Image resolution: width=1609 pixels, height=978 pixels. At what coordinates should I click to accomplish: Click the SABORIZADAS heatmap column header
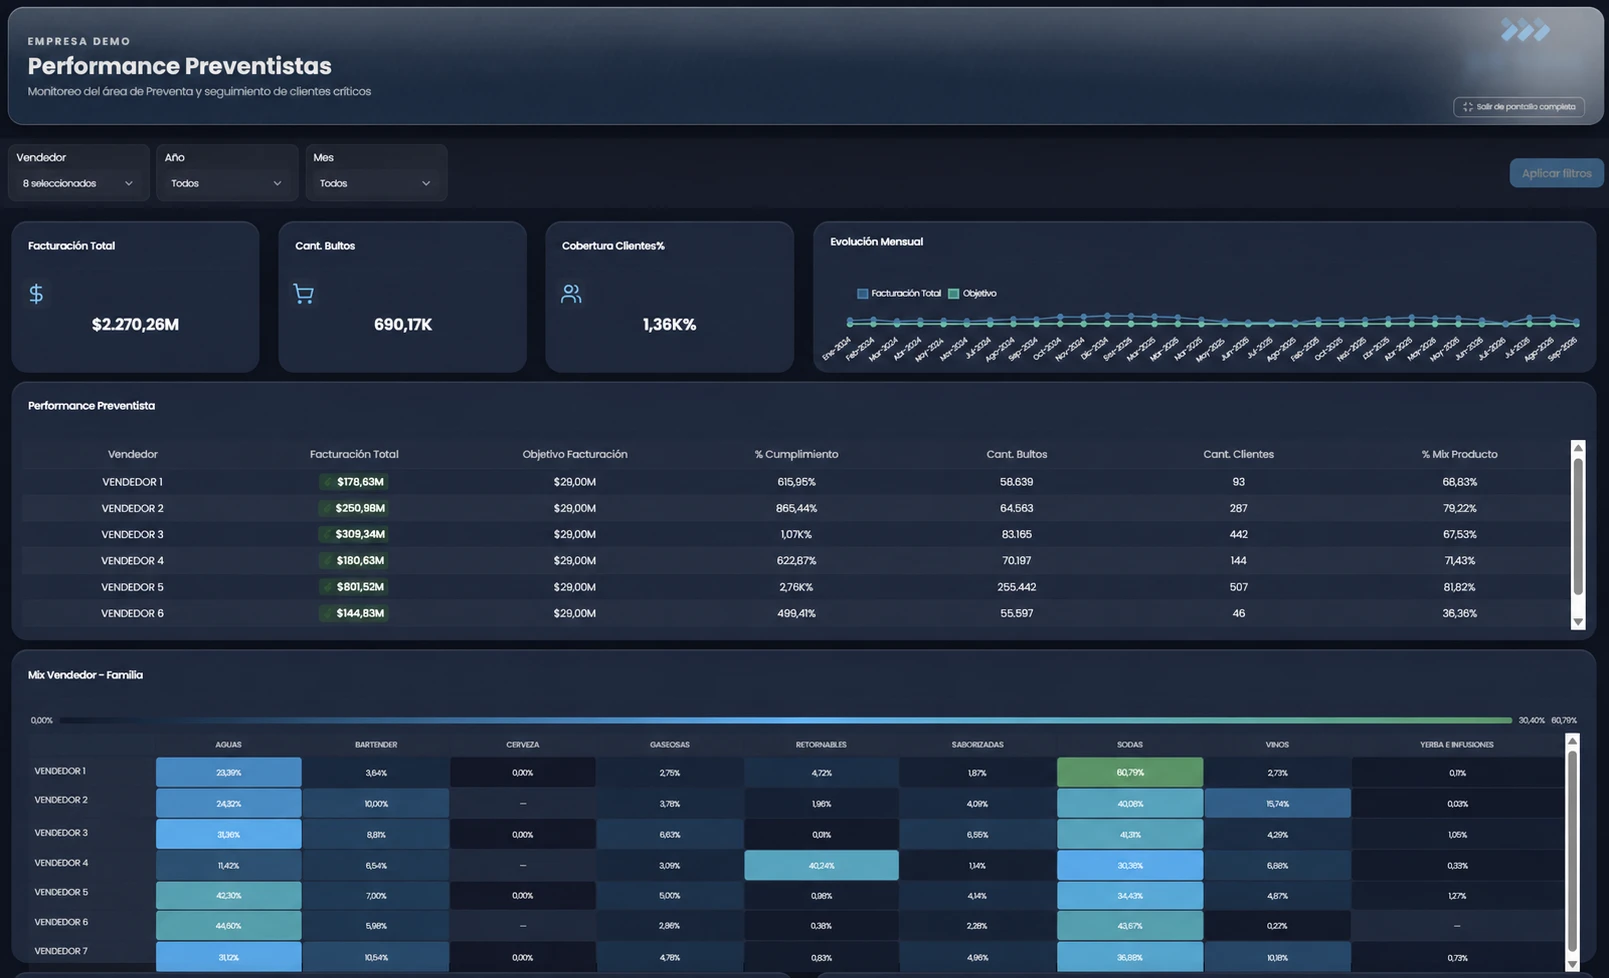pos(977,745)
